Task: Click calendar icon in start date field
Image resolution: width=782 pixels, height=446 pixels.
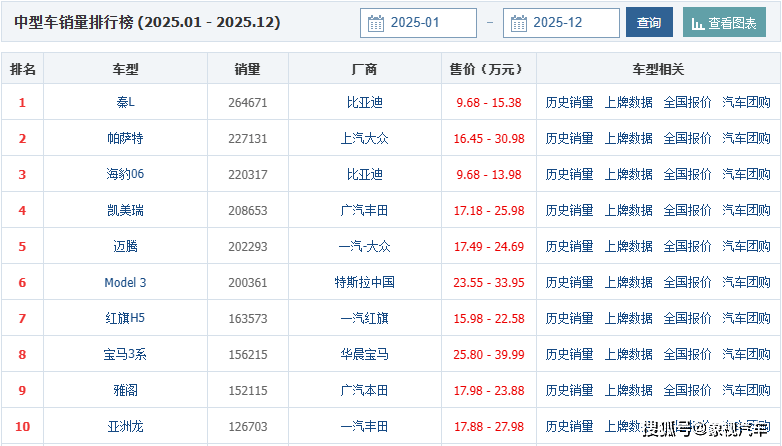Action: click(x=376, y=23)
